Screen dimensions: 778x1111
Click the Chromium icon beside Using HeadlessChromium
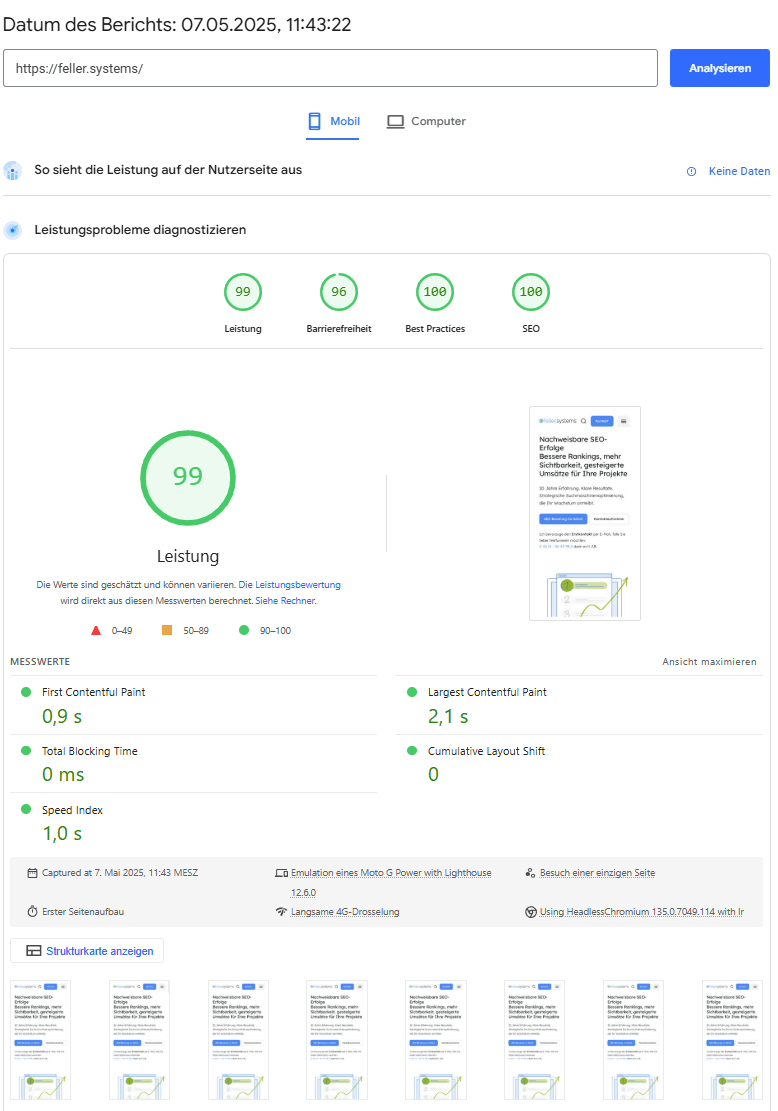click(x=531, y=912)
